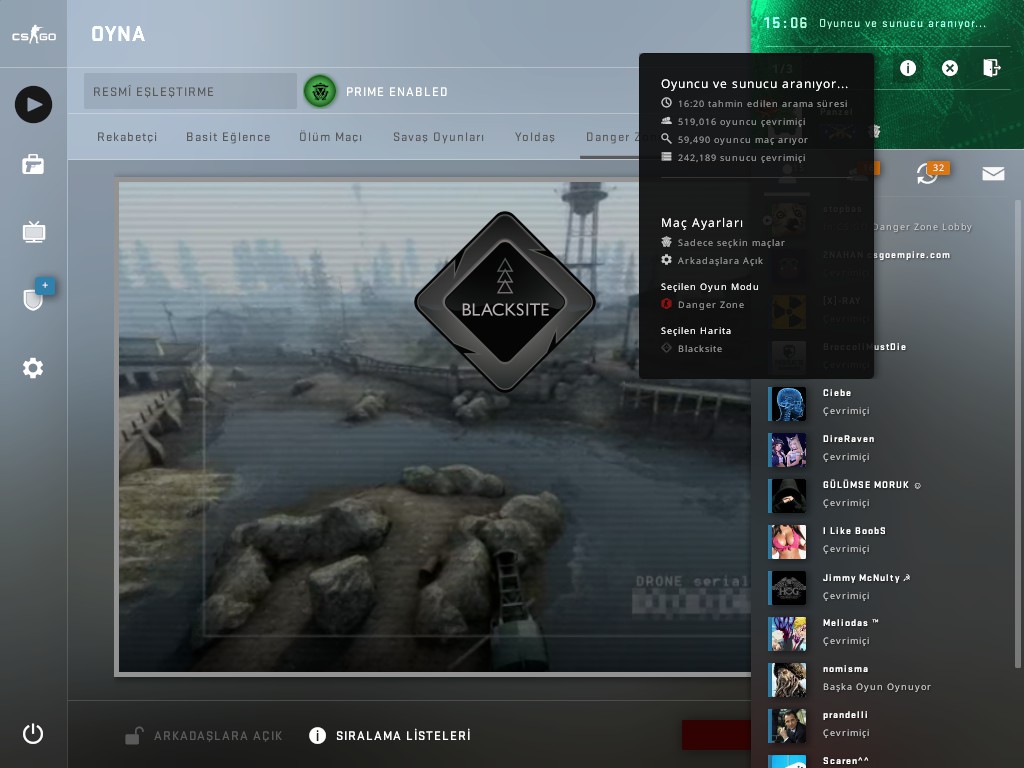This screenshot has width=1024, height=768.
Task: Open the inventory briefcase icon
Action: tap(33, 165)
